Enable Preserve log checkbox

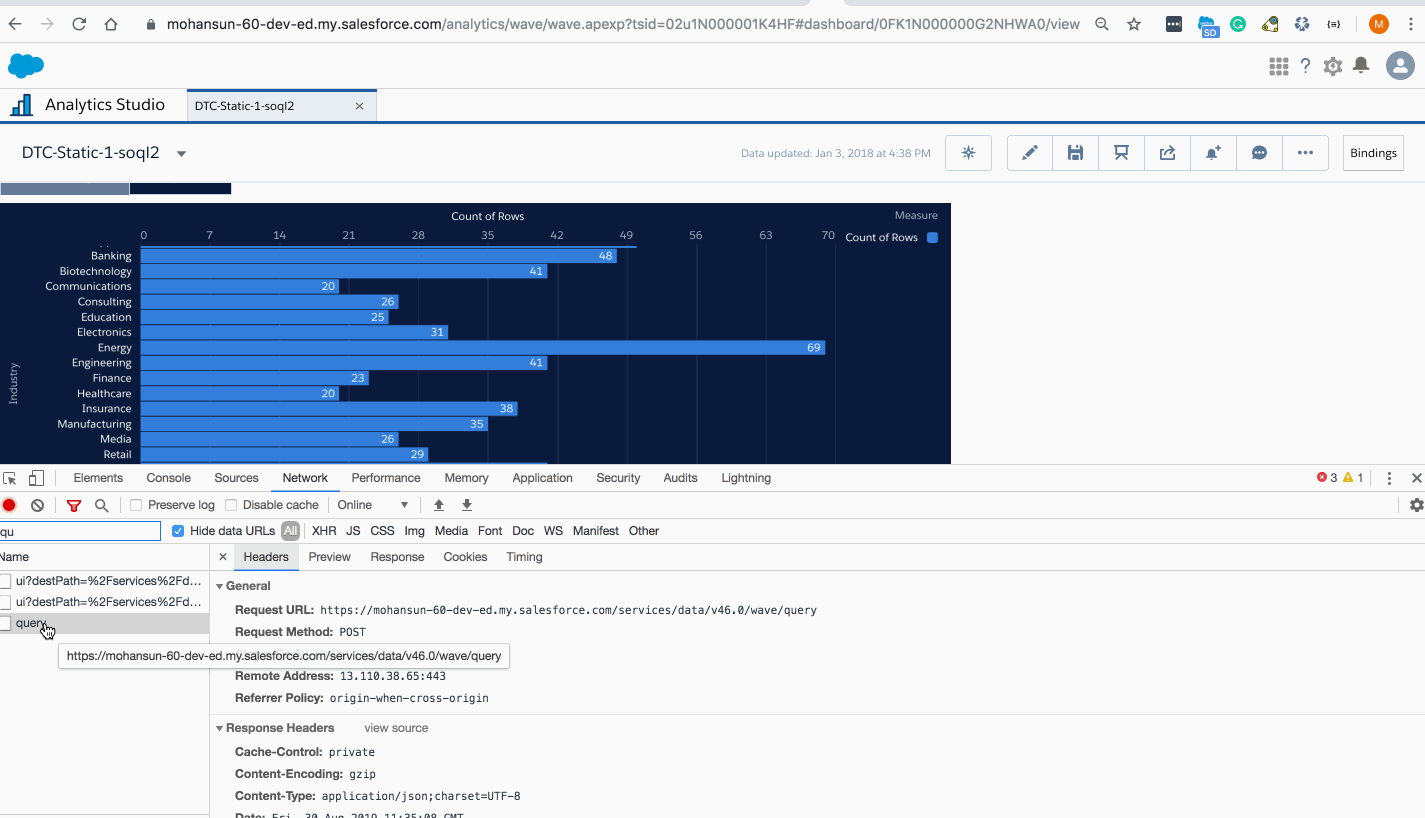point(136,505)
